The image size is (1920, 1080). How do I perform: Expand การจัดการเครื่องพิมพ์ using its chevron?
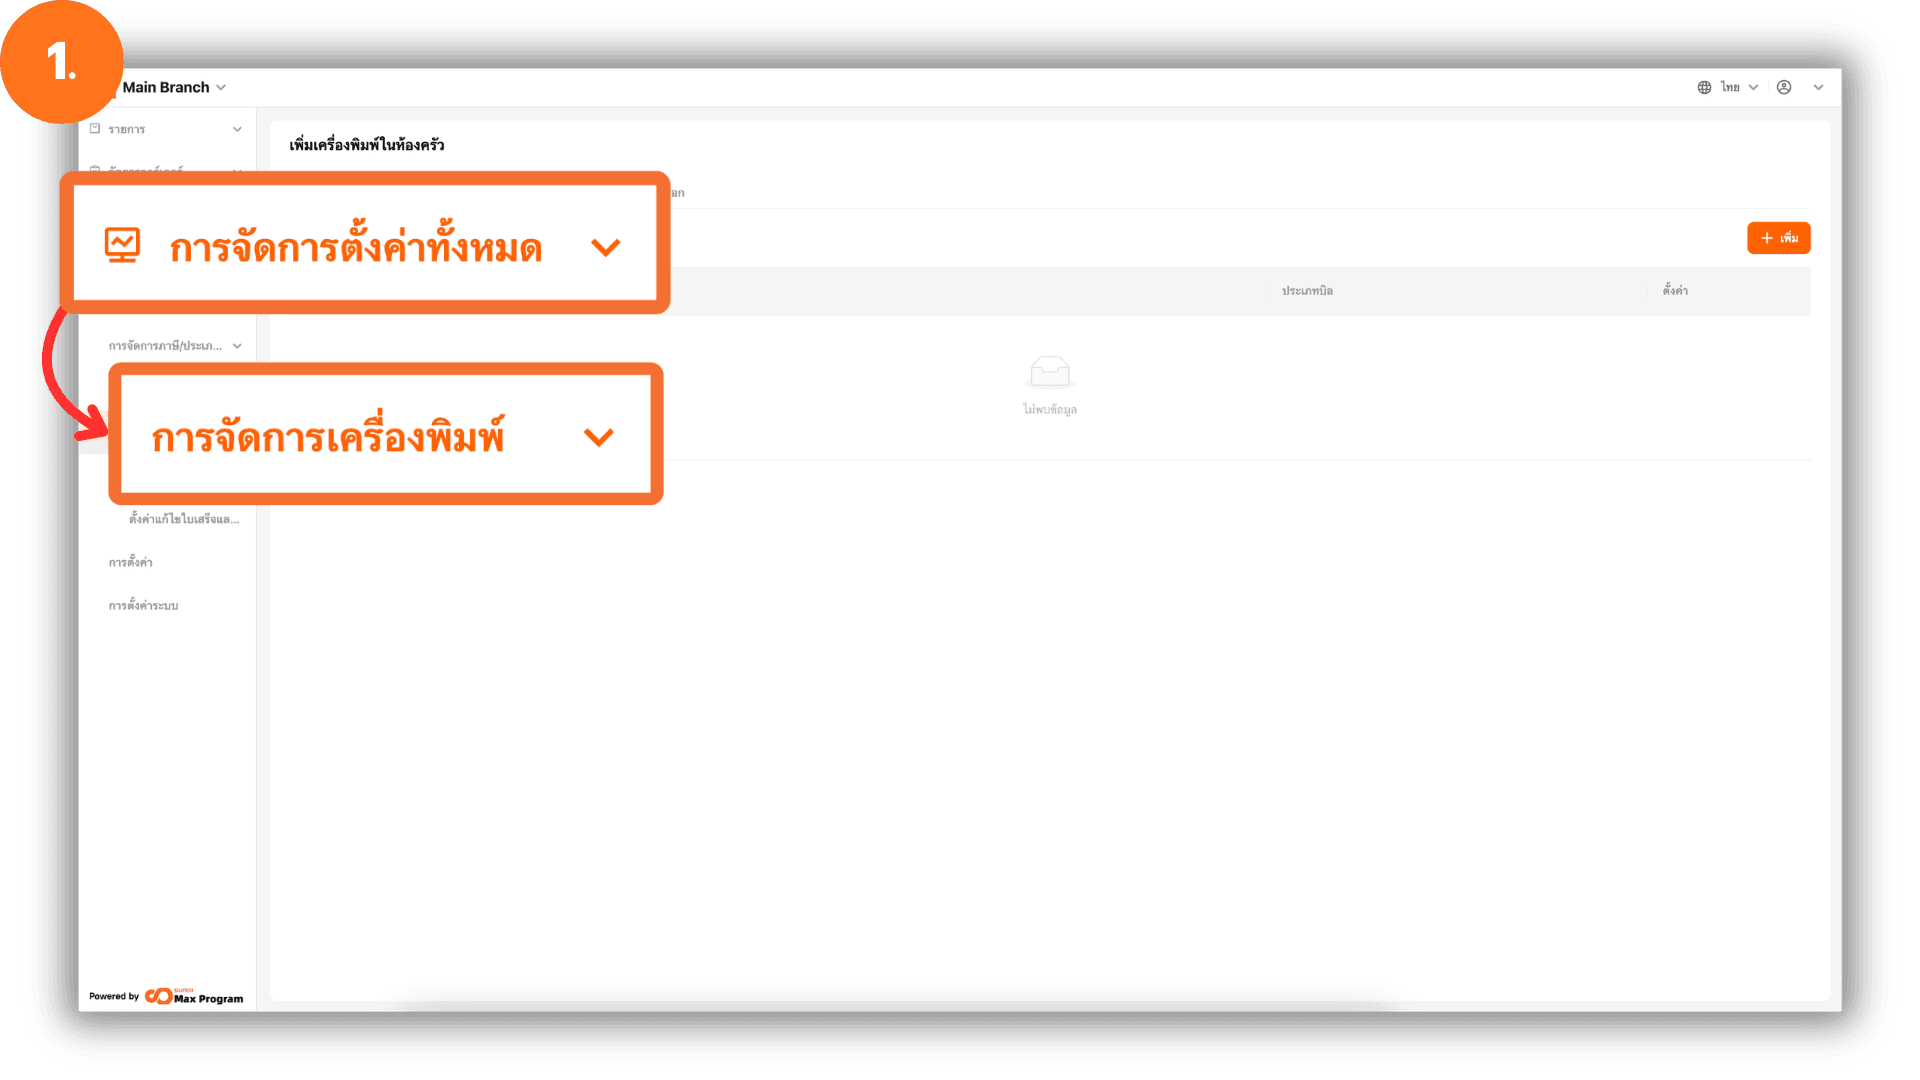pyautogui.click(x=599, y=437)
